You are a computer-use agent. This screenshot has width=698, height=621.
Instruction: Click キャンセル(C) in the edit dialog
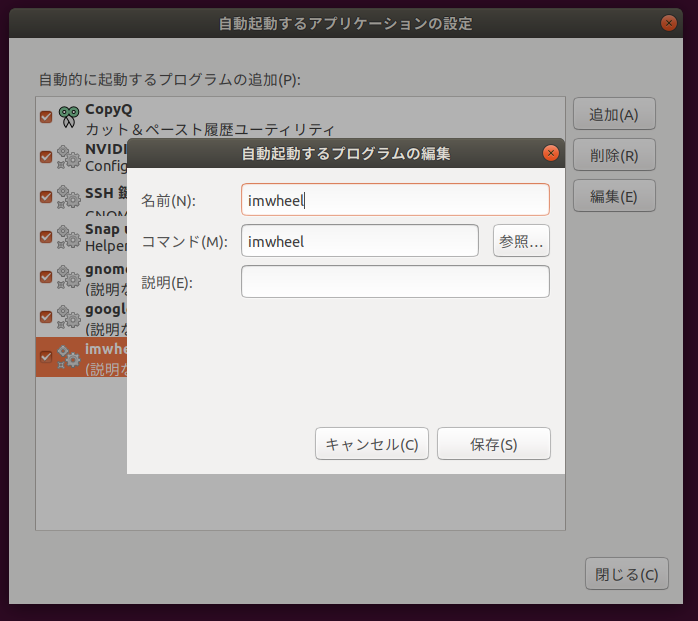click(372, 444)
